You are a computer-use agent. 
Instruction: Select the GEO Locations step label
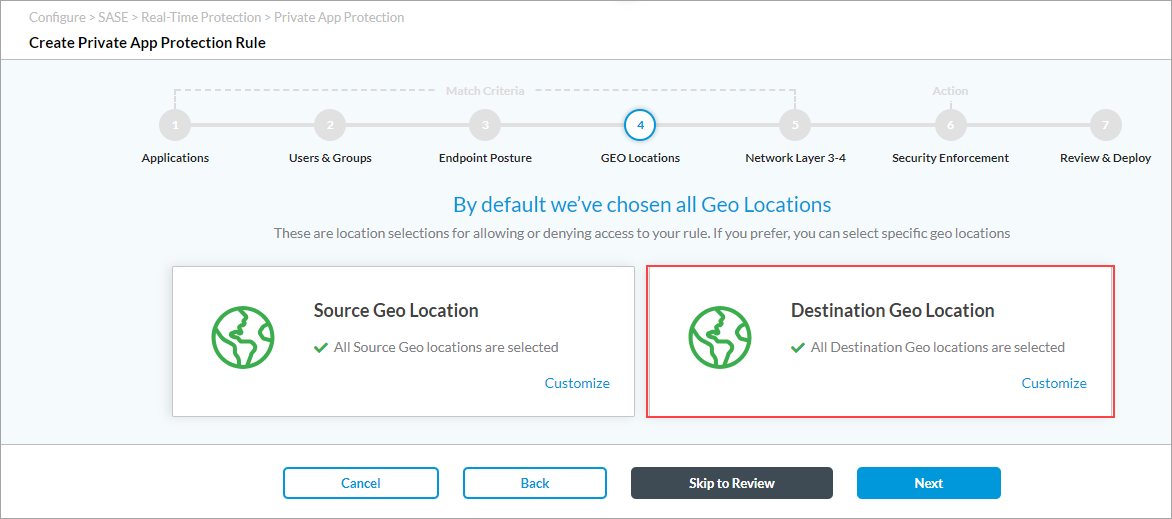[x=641, y=159]
